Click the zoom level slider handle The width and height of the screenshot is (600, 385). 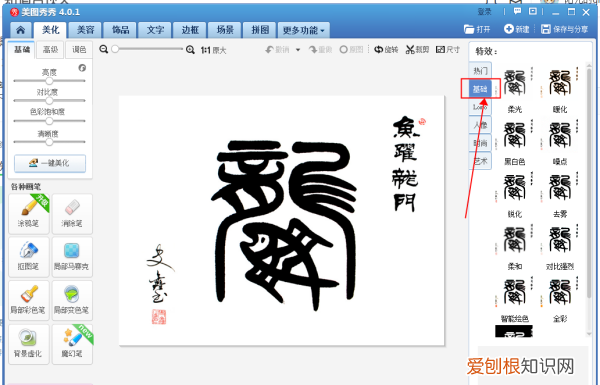click(115, 49)
